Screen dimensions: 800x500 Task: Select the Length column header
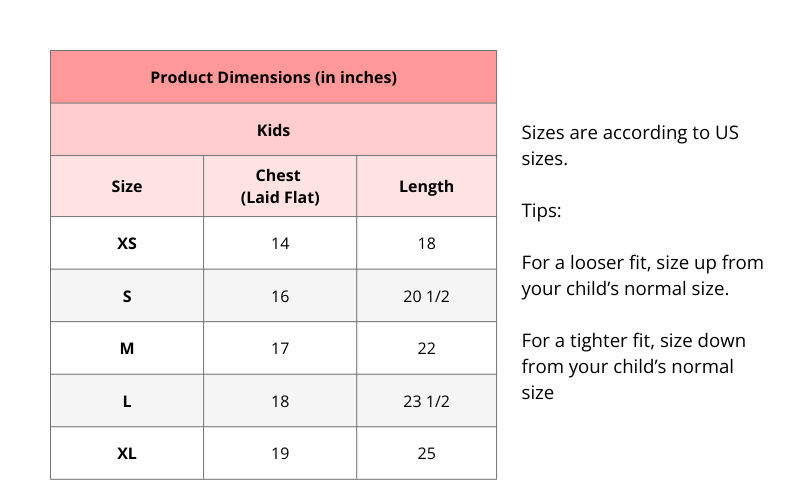pos(426,186)
